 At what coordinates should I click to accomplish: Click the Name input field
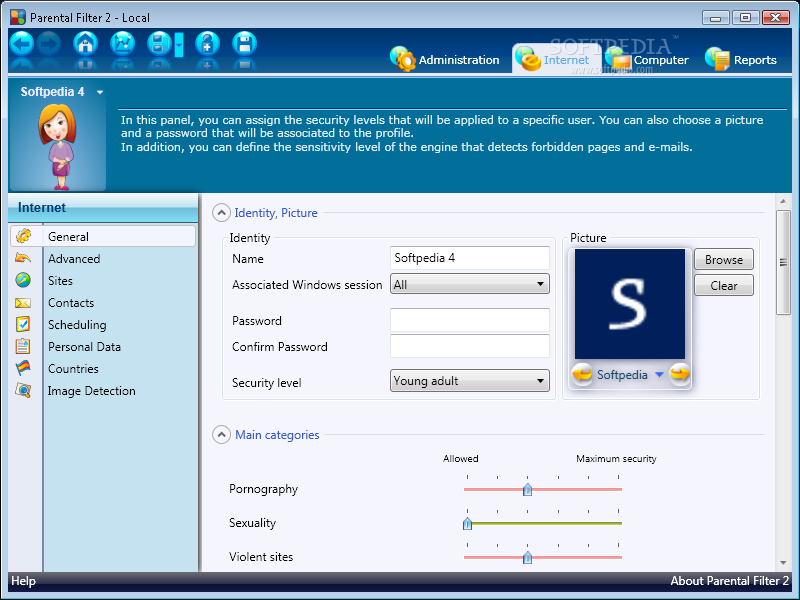point(469,258)
